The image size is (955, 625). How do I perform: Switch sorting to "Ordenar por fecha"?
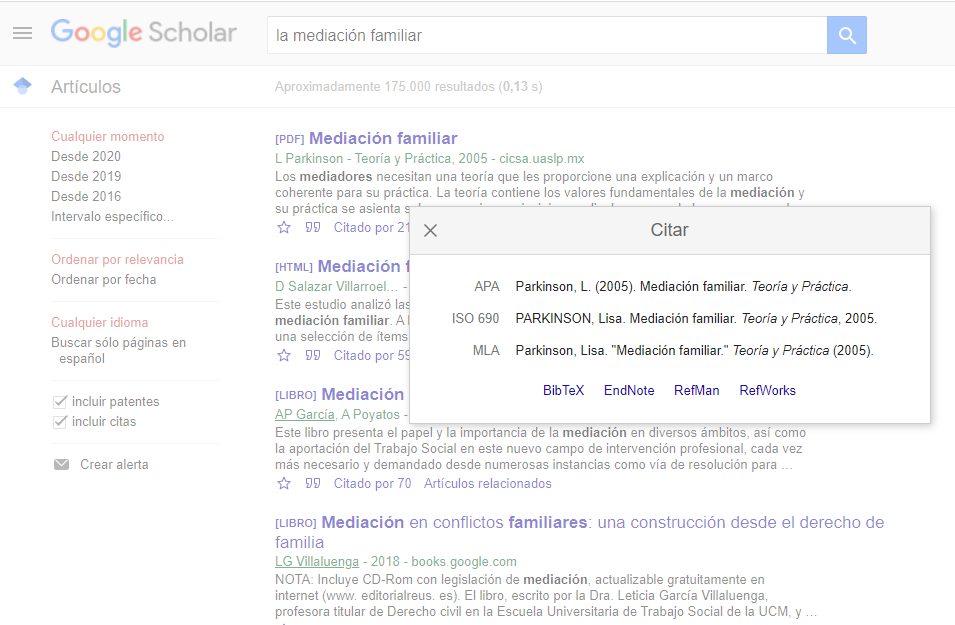pyautogui.click(x=104, y=280)
